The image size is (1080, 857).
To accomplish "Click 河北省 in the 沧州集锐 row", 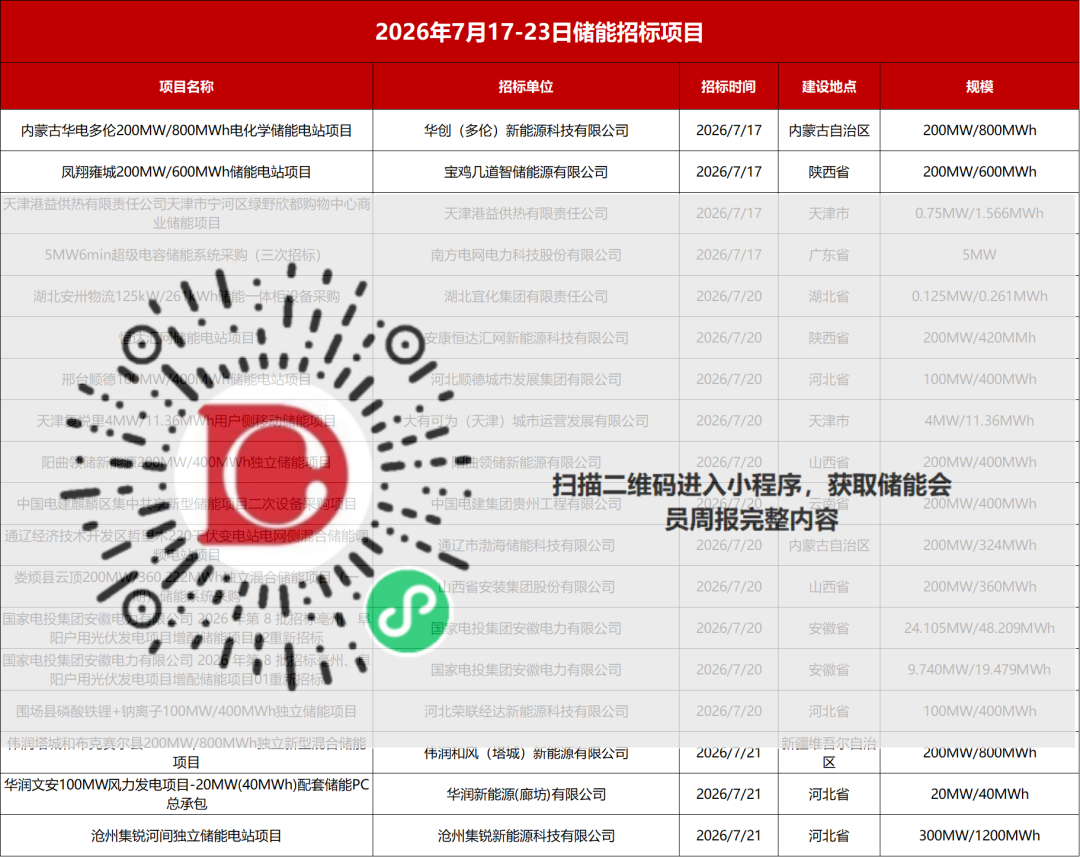I will click(829, 836).
